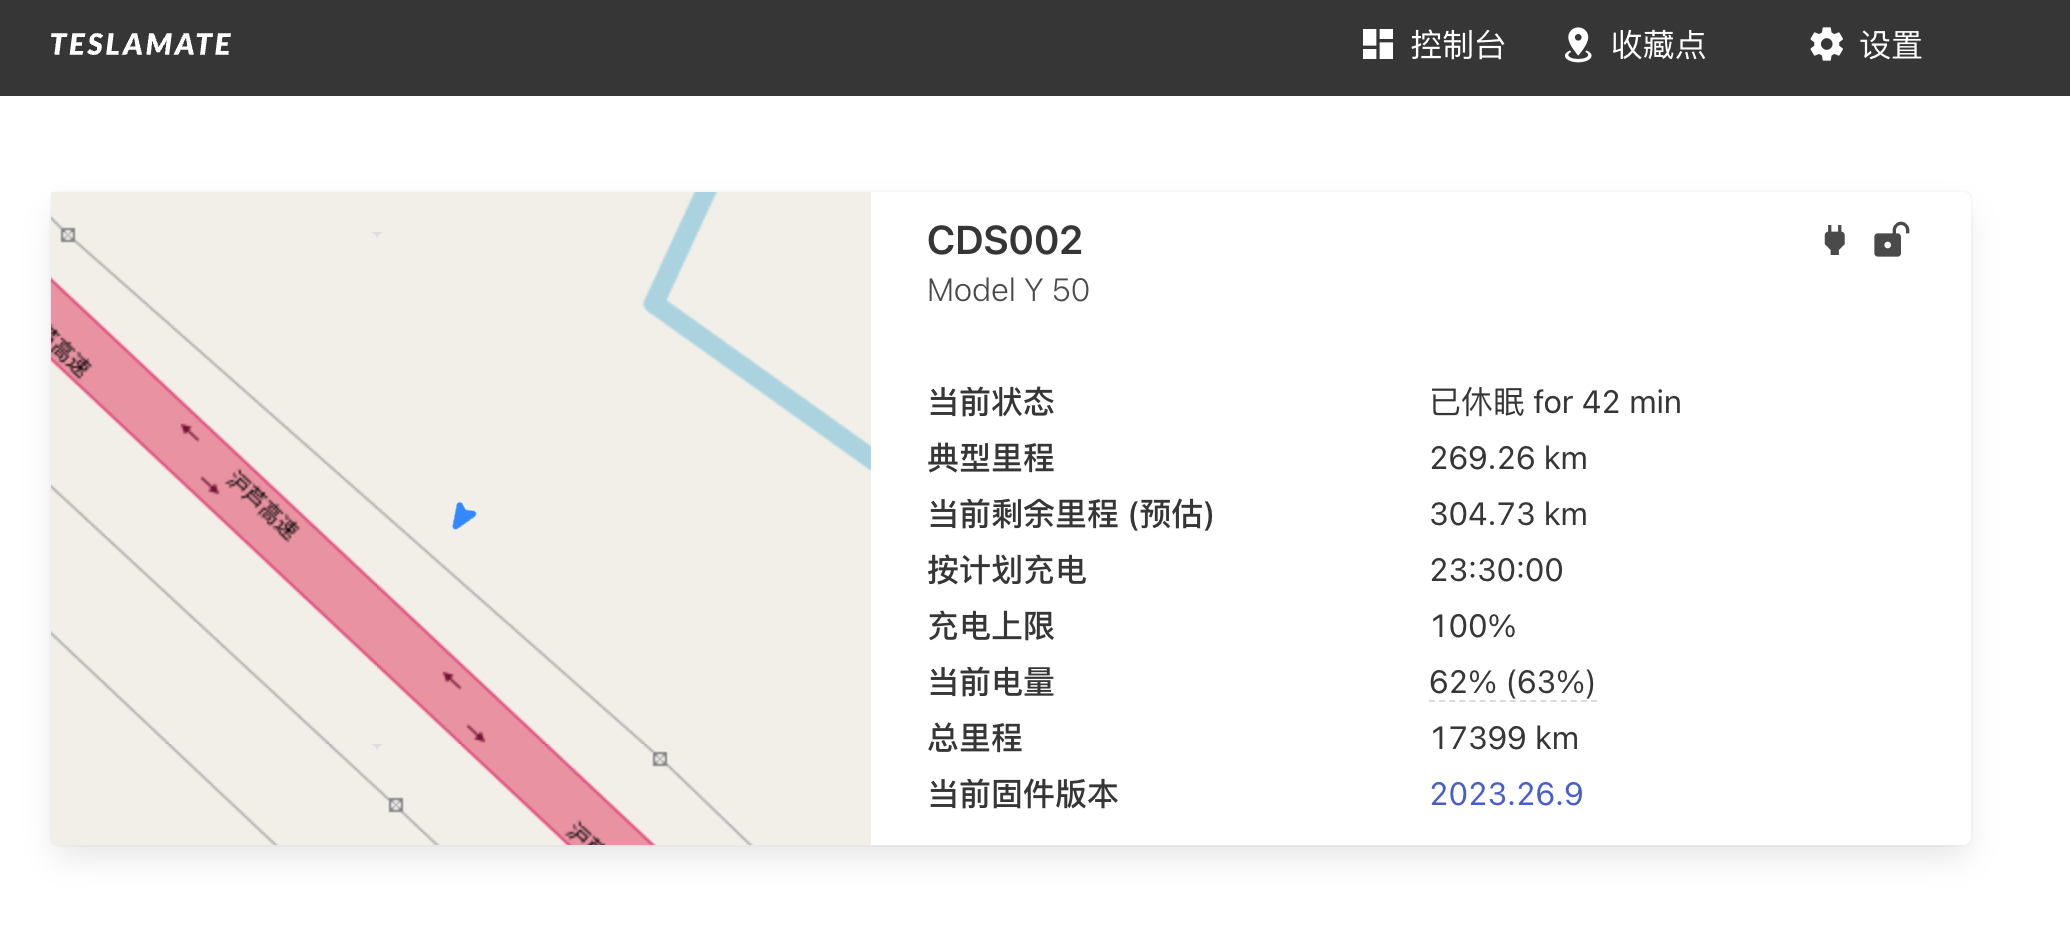Click the TeslaMate logo
This screenshot has width=2070, height=932.
141,45
